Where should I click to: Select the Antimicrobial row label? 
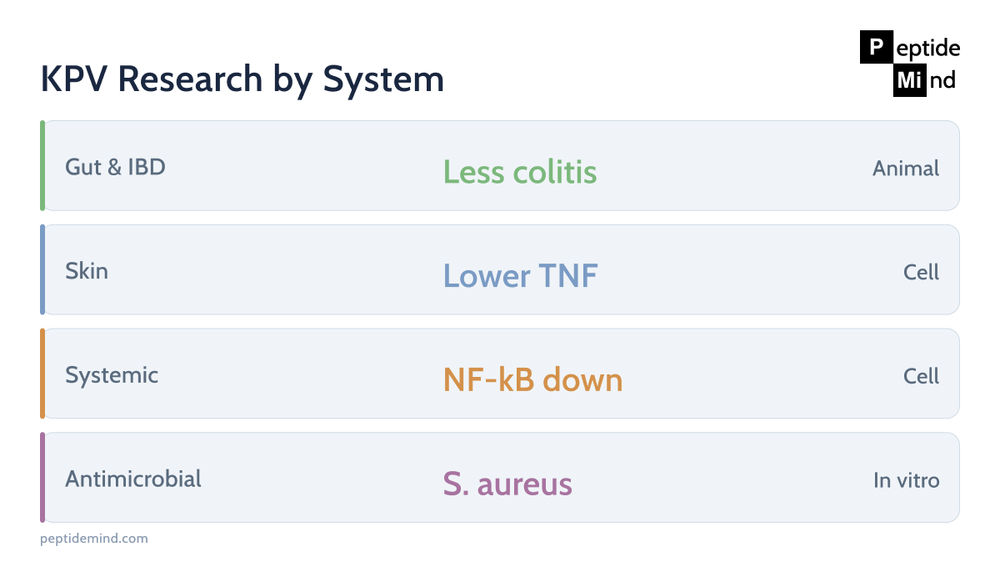[133, 479]
